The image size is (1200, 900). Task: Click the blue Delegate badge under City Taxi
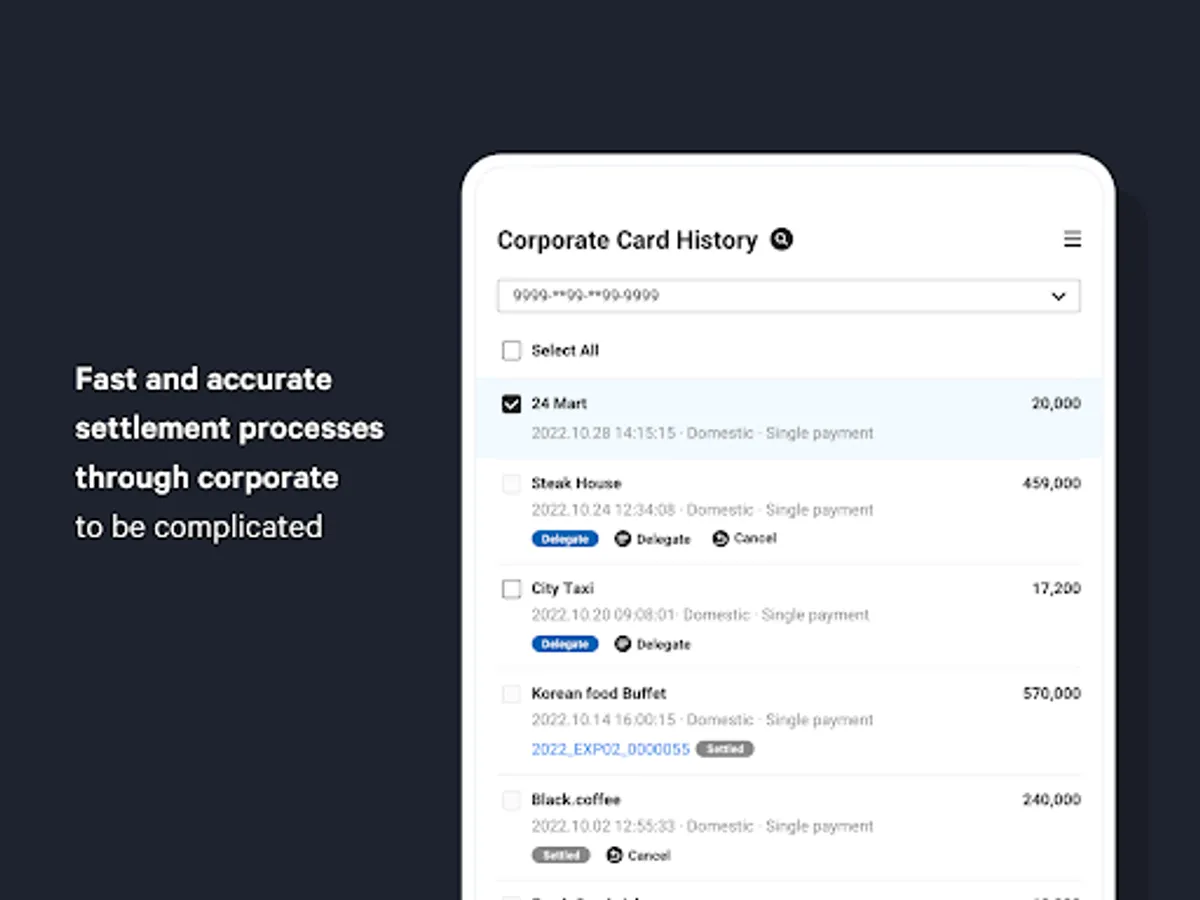pyautogui.click(x=565, y=644)
